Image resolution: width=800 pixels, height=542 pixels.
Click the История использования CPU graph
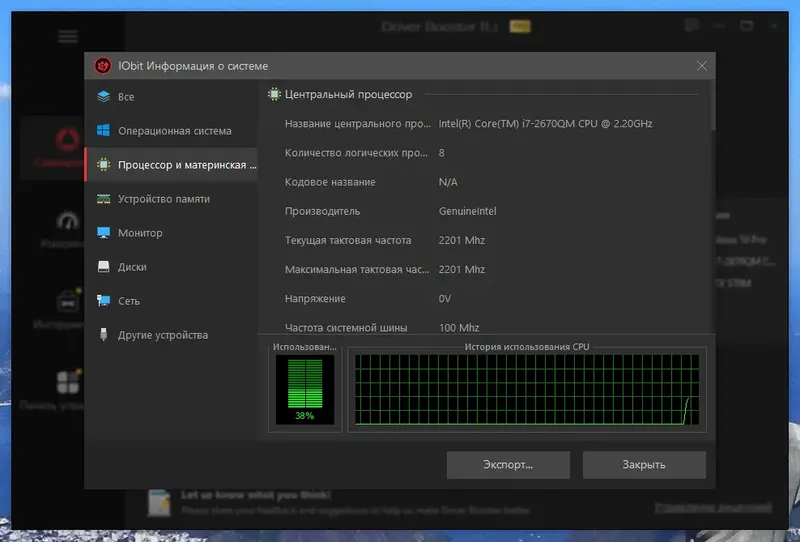(527, 389)
